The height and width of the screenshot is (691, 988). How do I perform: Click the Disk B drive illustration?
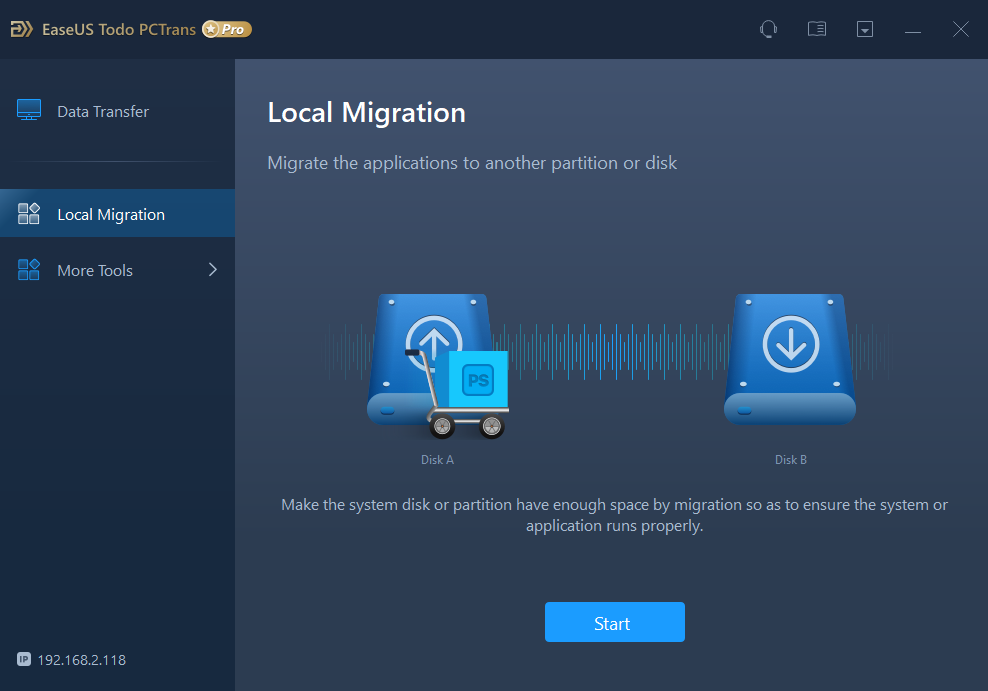tap(790, 359)
